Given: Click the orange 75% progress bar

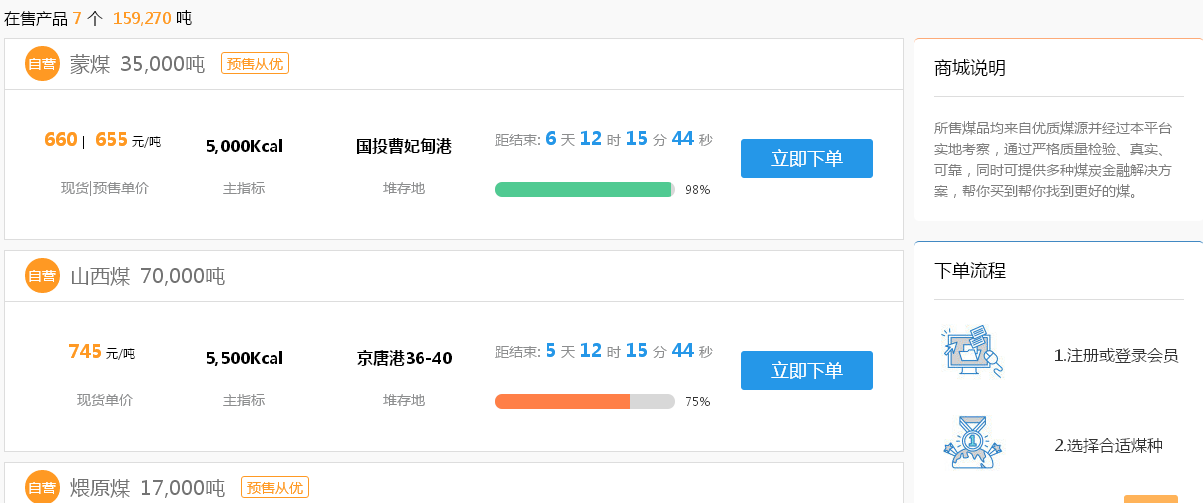Looking at the screenshot, I should tap(585, 401).
